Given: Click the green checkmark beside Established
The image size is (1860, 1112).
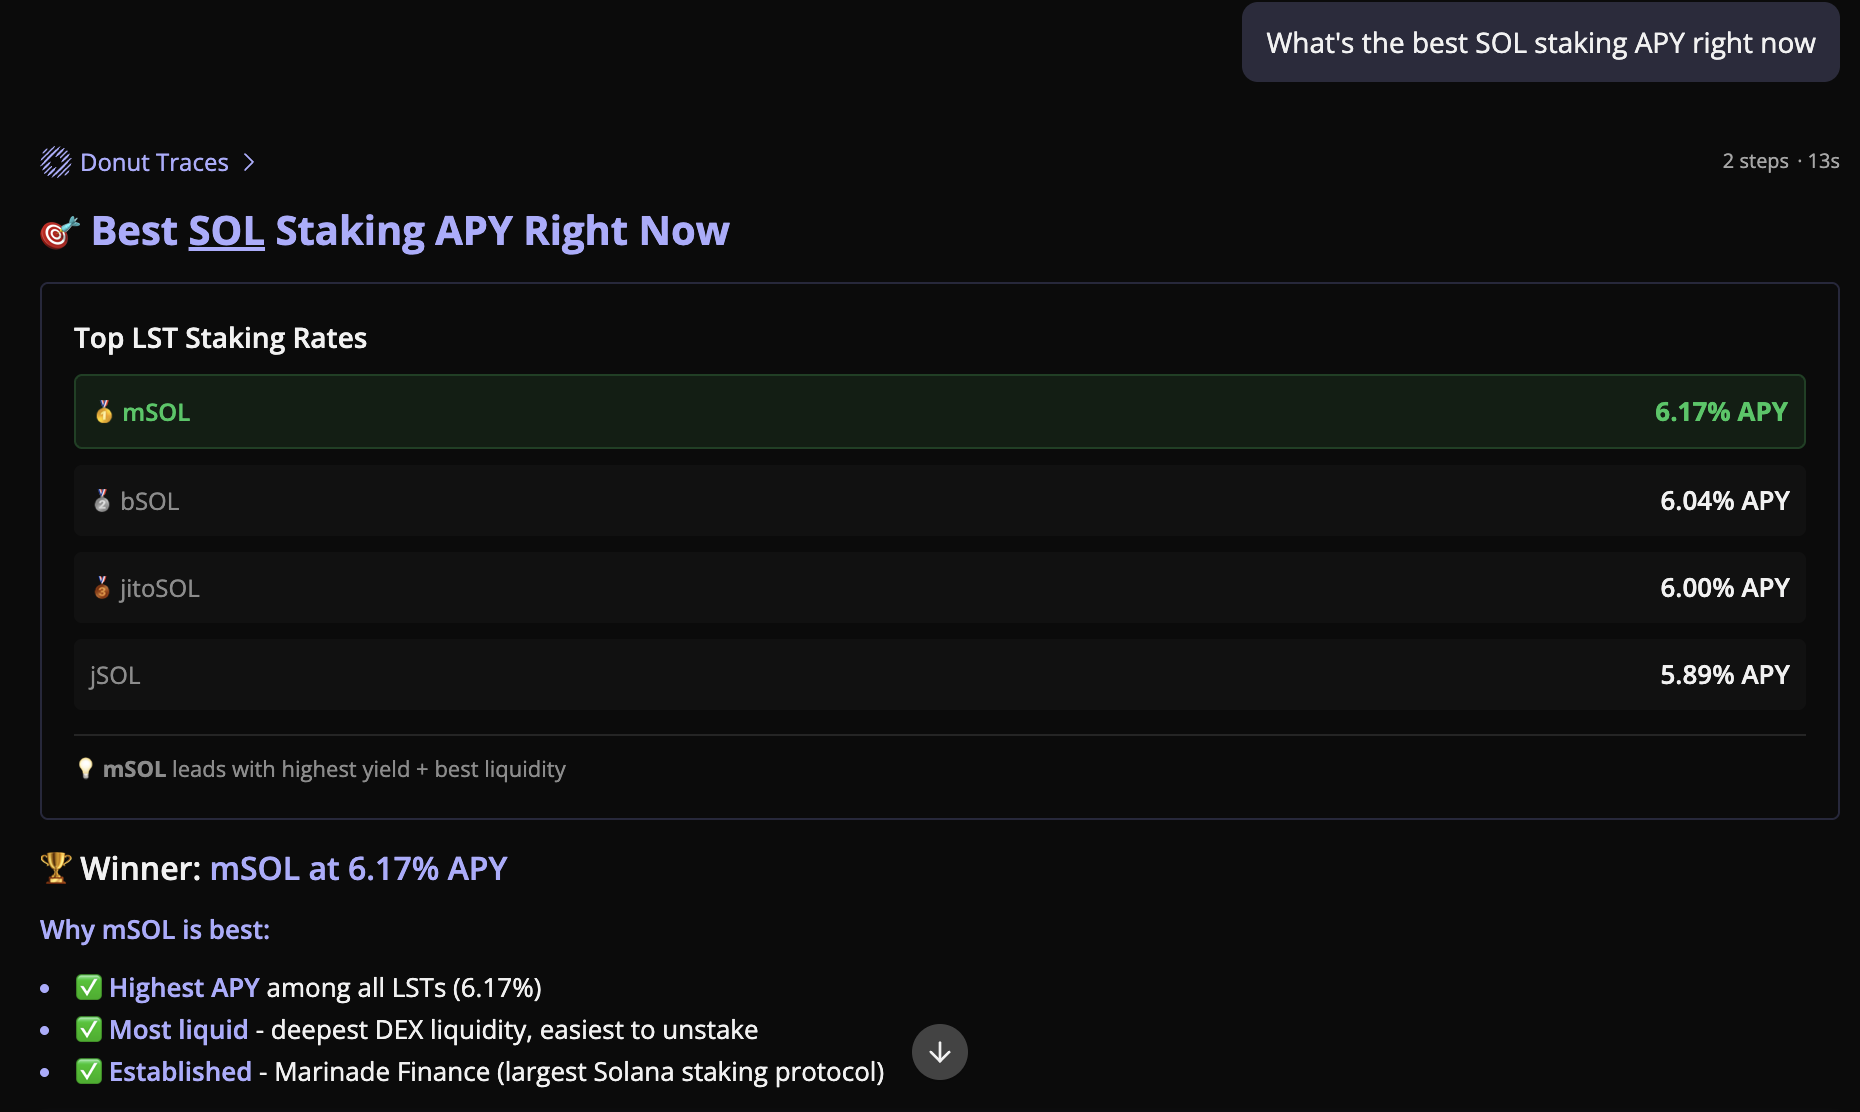Looking at the screenshot, I should [89, 1072].
